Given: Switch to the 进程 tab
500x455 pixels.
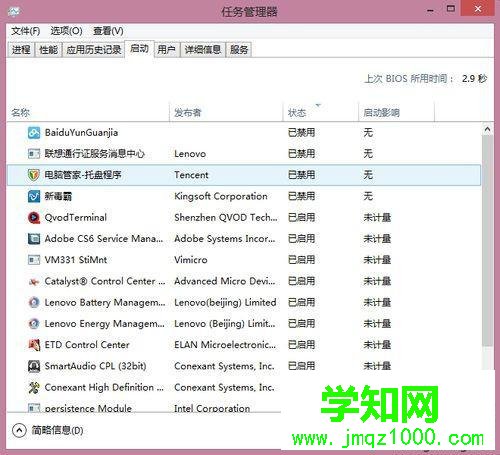Looking at the screenshot, I should (x=21, y=50).
